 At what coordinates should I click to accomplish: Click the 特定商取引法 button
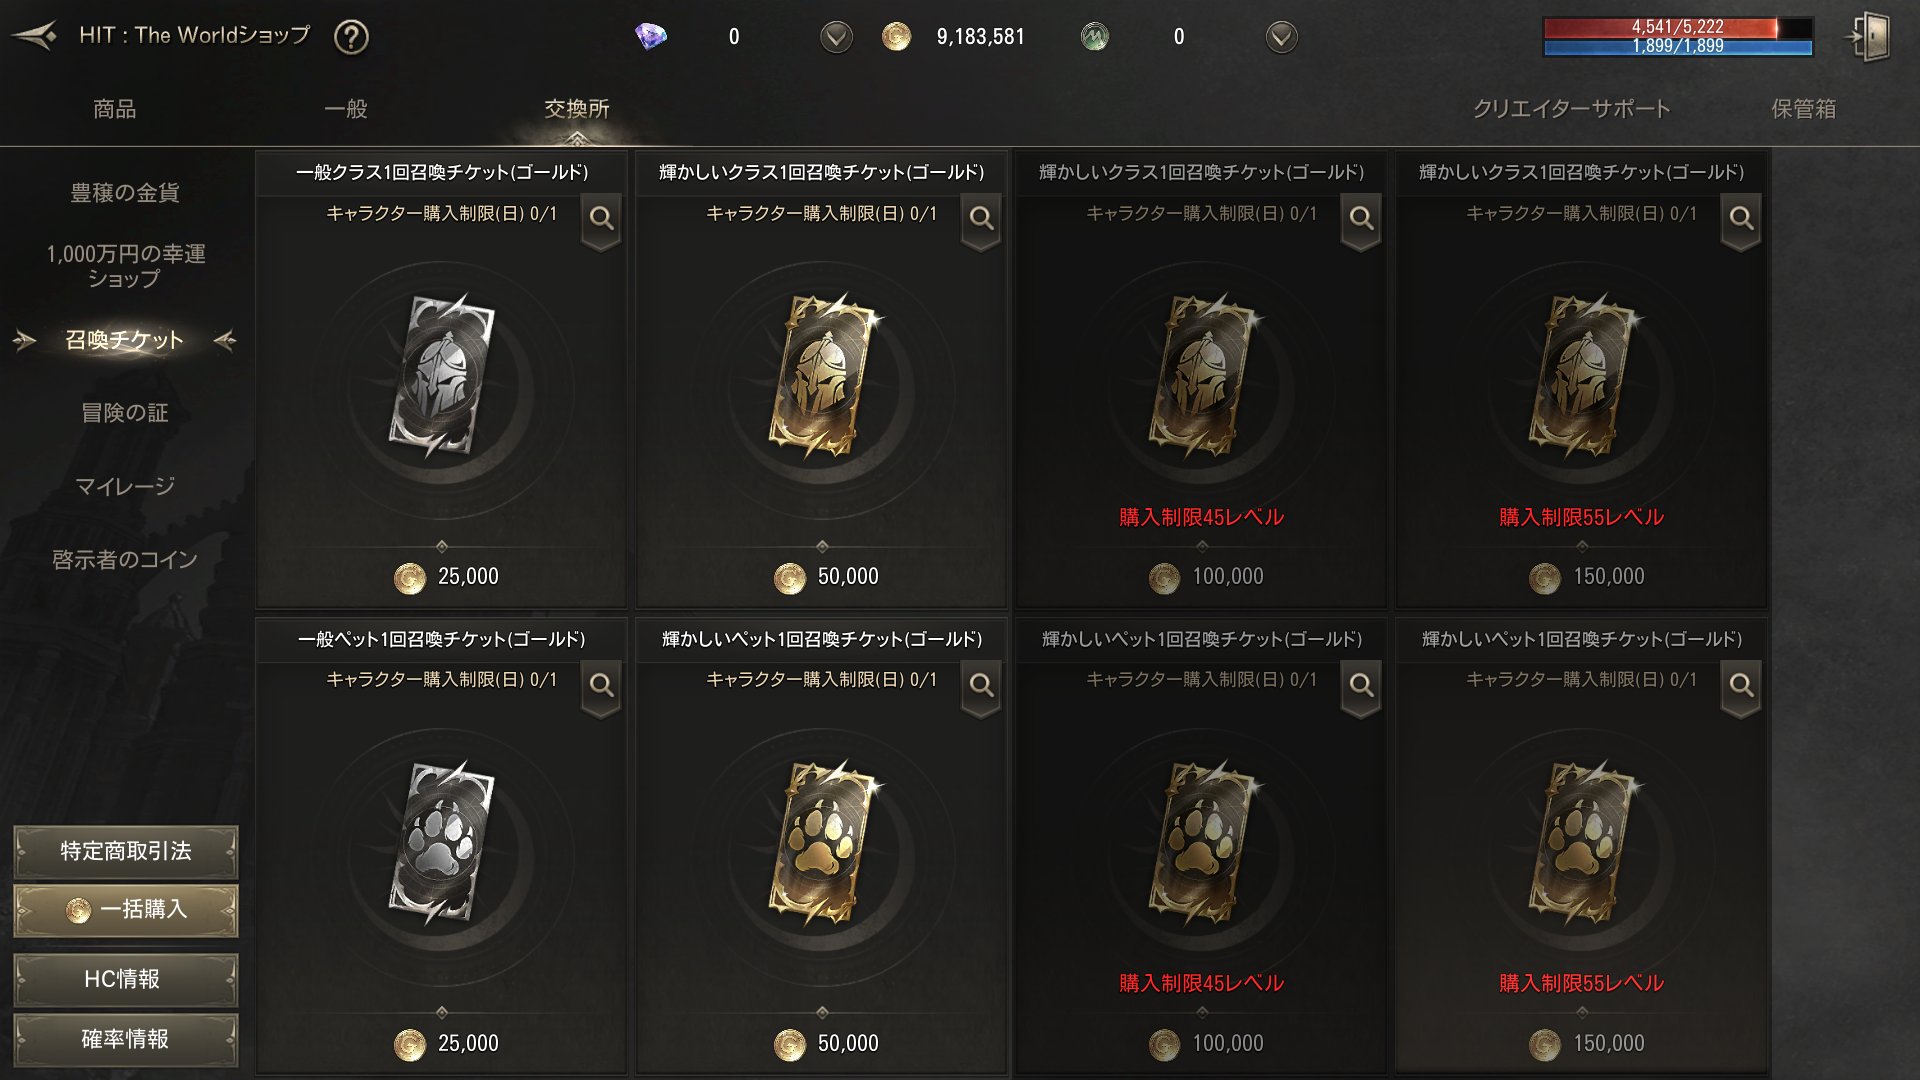(126, 851)
